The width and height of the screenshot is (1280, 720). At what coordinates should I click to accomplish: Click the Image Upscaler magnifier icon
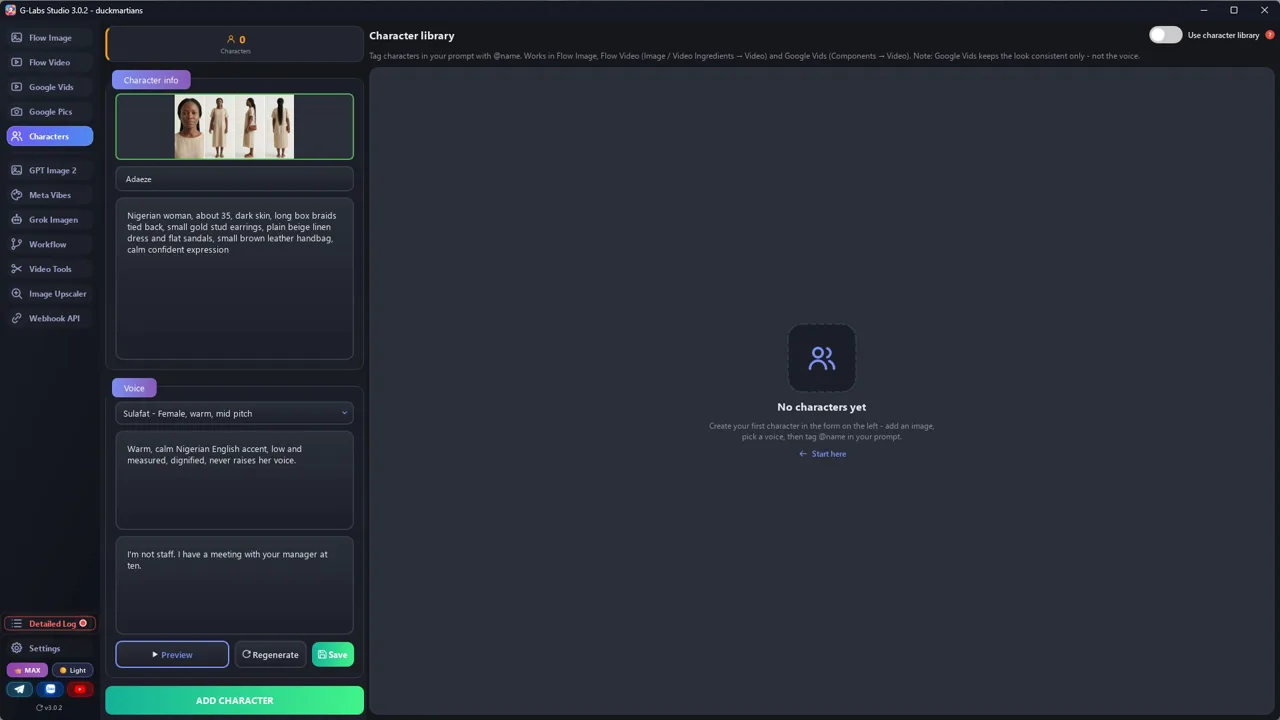[16, 294]
